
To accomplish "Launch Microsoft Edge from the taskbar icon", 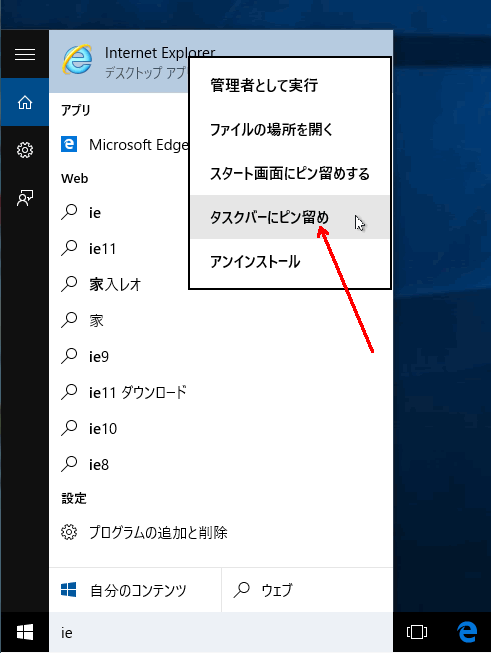I will point(467,632).
